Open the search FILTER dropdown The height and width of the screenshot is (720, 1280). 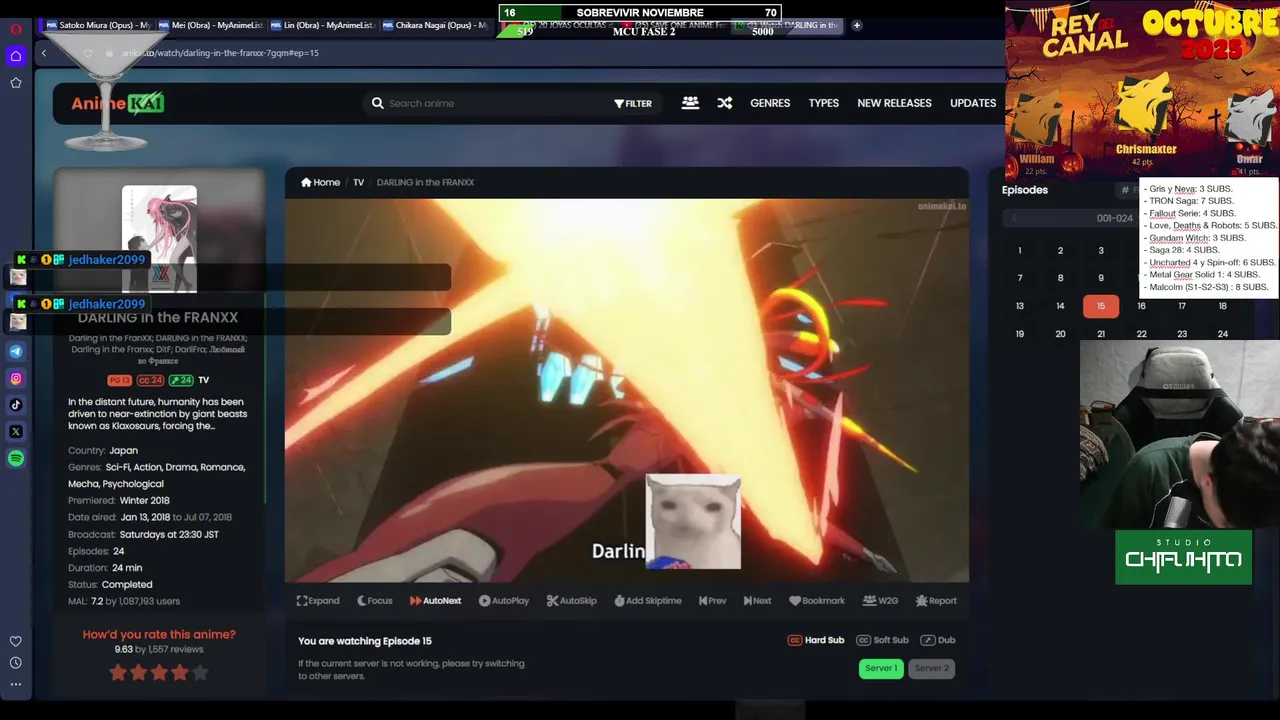click(x=633, y=103)
